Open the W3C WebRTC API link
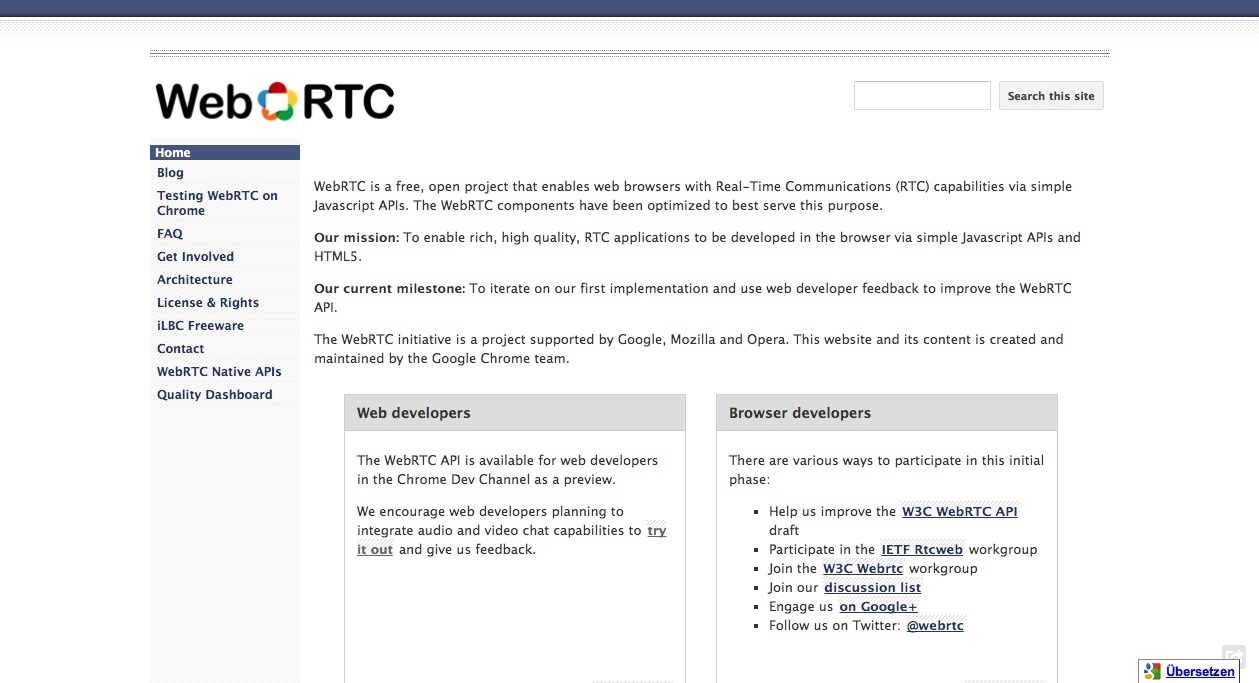This screenshot has height=683, width=1259. [960, 512]
